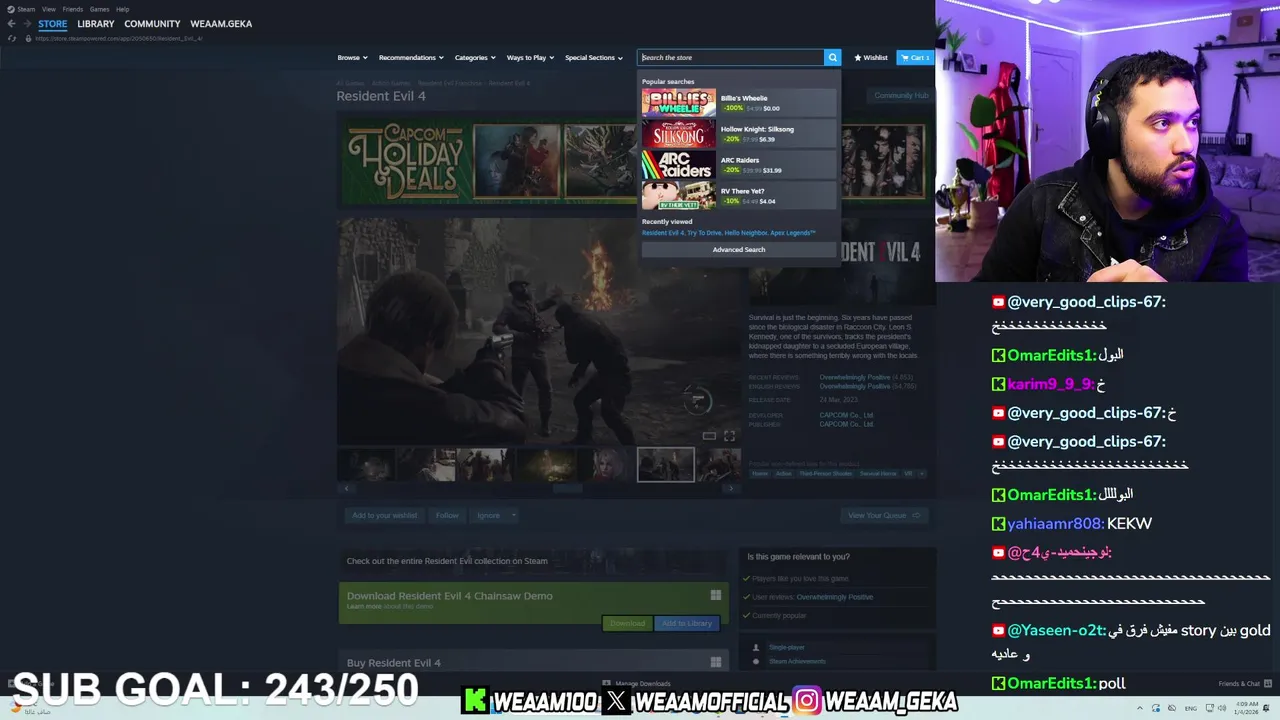Click Add to your wishlist button

pos(384,515)
